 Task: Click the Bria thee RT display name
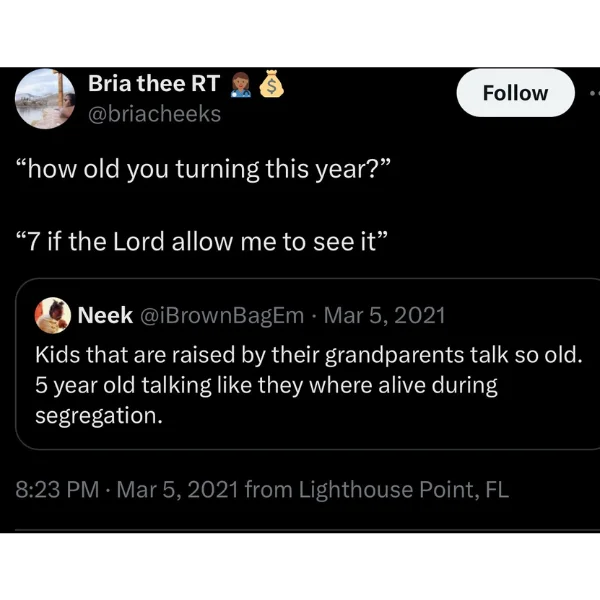[x=154, y=83]
